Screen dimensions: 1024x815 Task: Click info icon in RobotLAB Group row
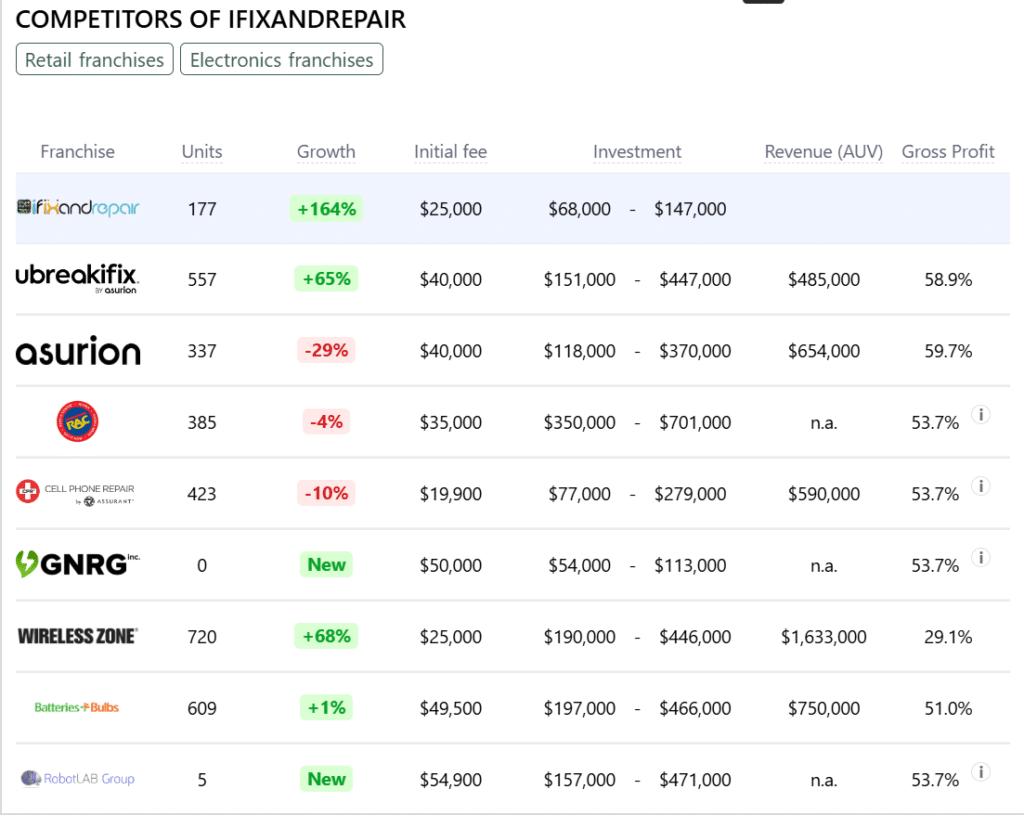pos(980,771)
